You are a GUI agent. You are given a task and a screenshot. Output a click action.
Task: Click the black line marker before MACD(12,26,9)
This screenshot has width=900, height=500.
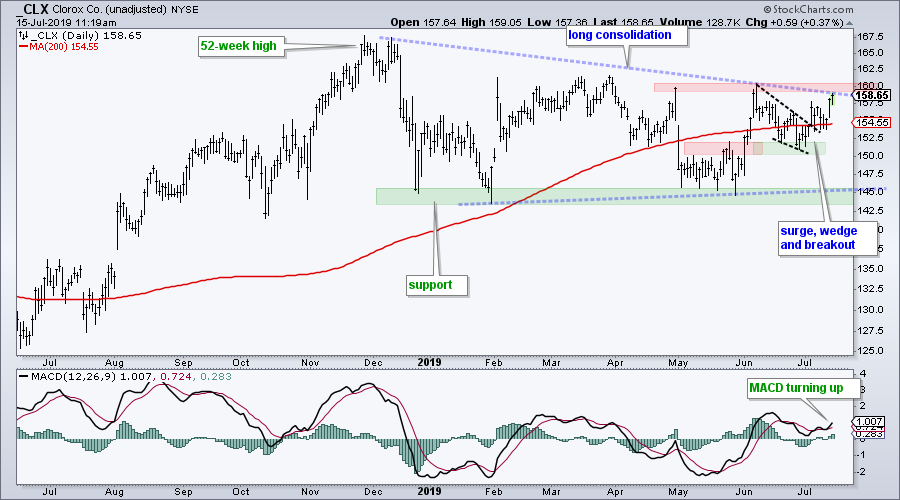[x=23, y=377]
